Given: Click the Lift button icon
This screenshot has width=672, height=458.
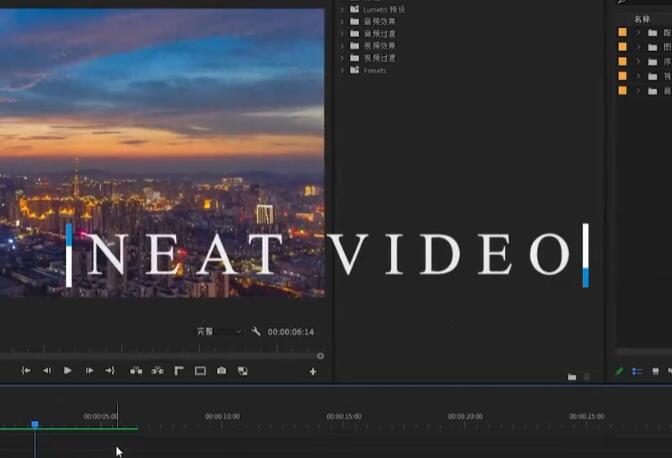Looking at the screenshot, I should tap(136, 371).
